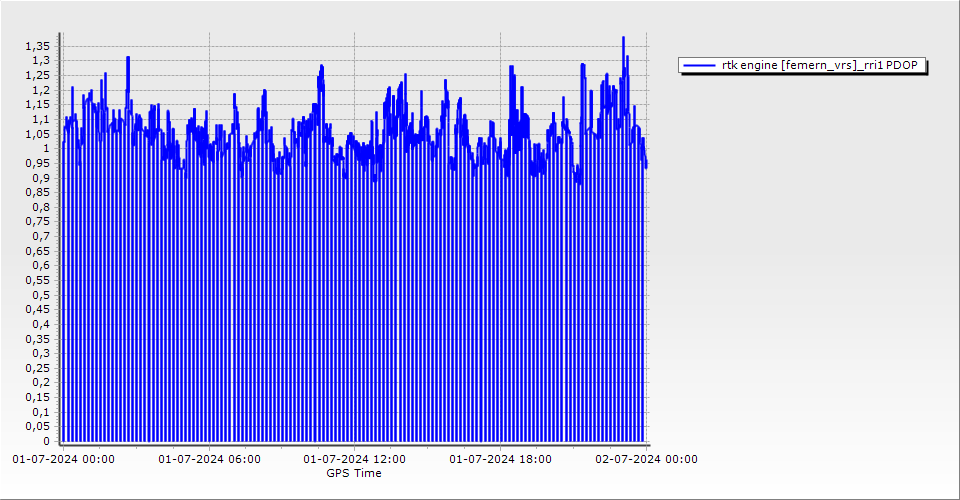Screen dimensions: 960x500
Task: Click the 1,1 value on the Y axis
Action: (x=40, y=119)
